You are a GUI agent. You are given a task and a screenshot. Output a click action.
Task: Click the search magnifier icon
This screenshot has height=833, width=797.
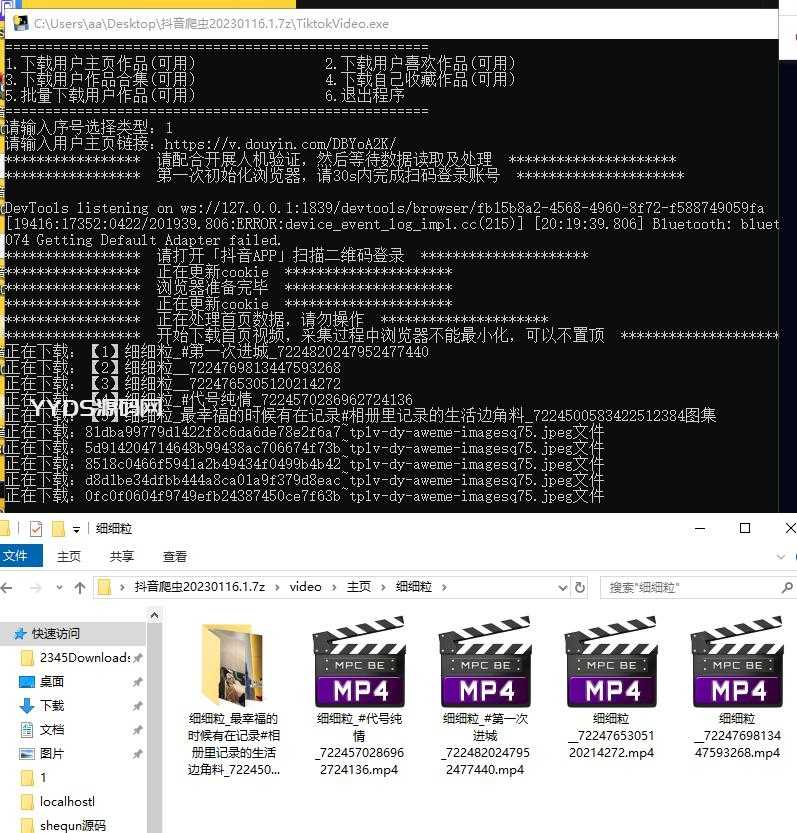click(x=787, y=588)
